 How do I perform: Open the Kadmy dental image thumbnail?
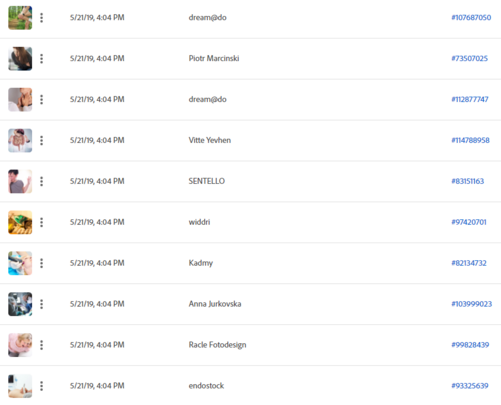click(20, 263)
